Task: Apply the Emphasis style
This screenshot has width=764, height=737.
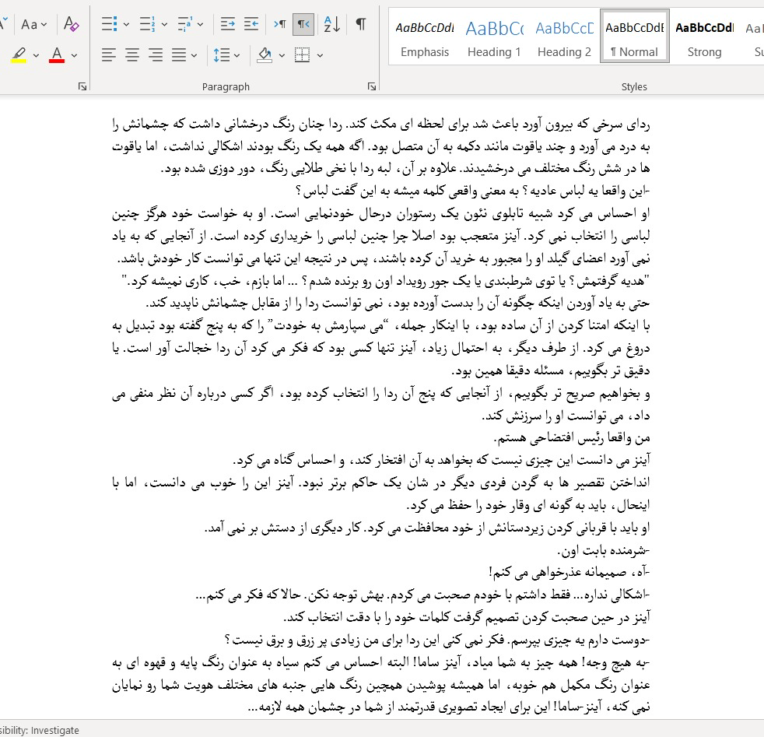Action: tap(424, 37)
